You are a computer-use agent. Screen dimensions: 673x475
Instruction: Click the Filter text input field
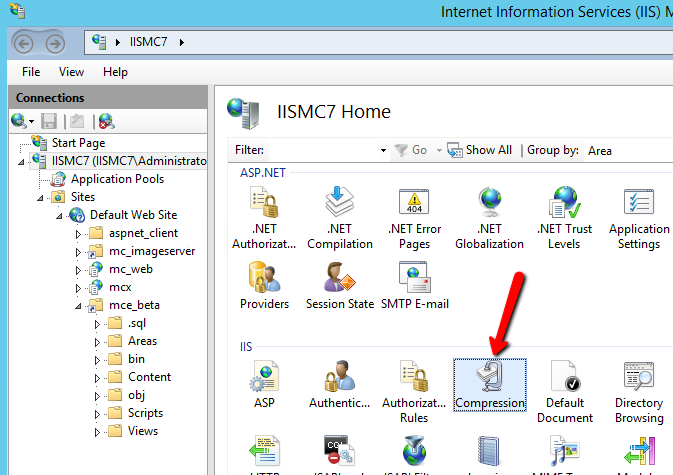(322, 150)
